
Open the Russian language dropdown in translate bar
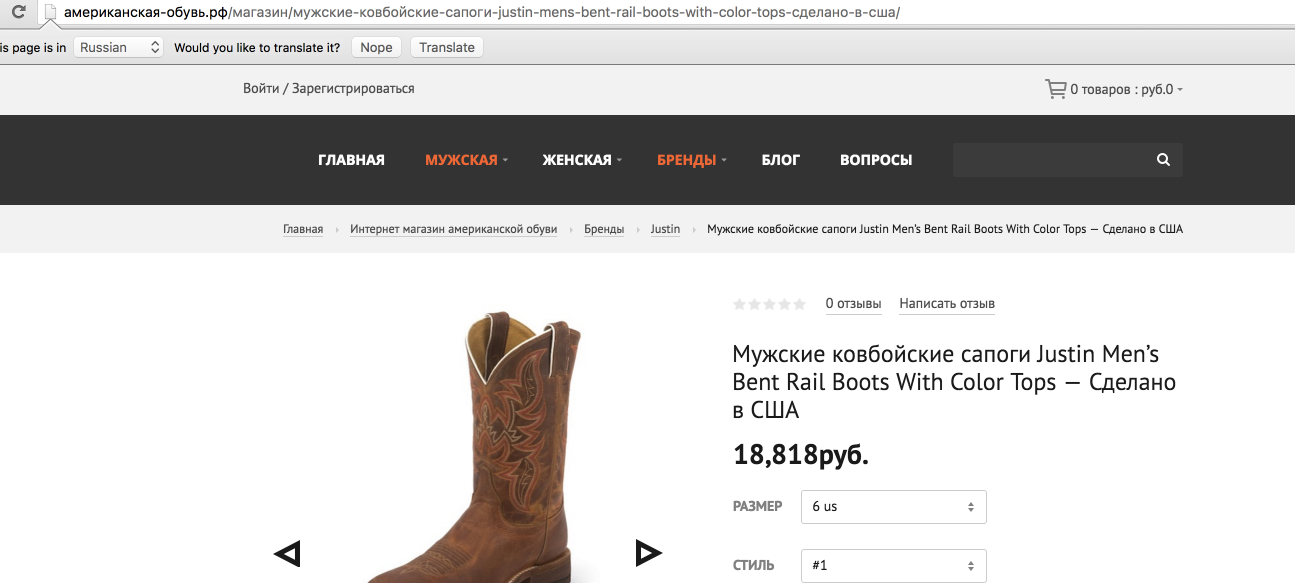(118, 47)
